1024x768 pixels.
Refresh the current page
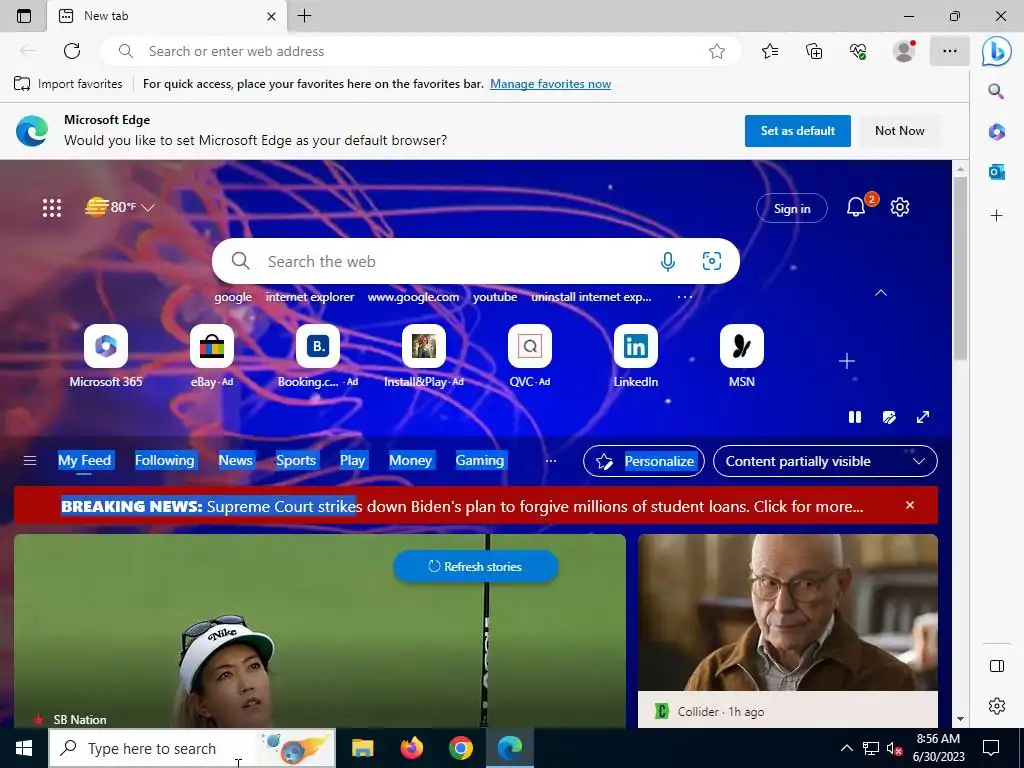pos(72,51)
